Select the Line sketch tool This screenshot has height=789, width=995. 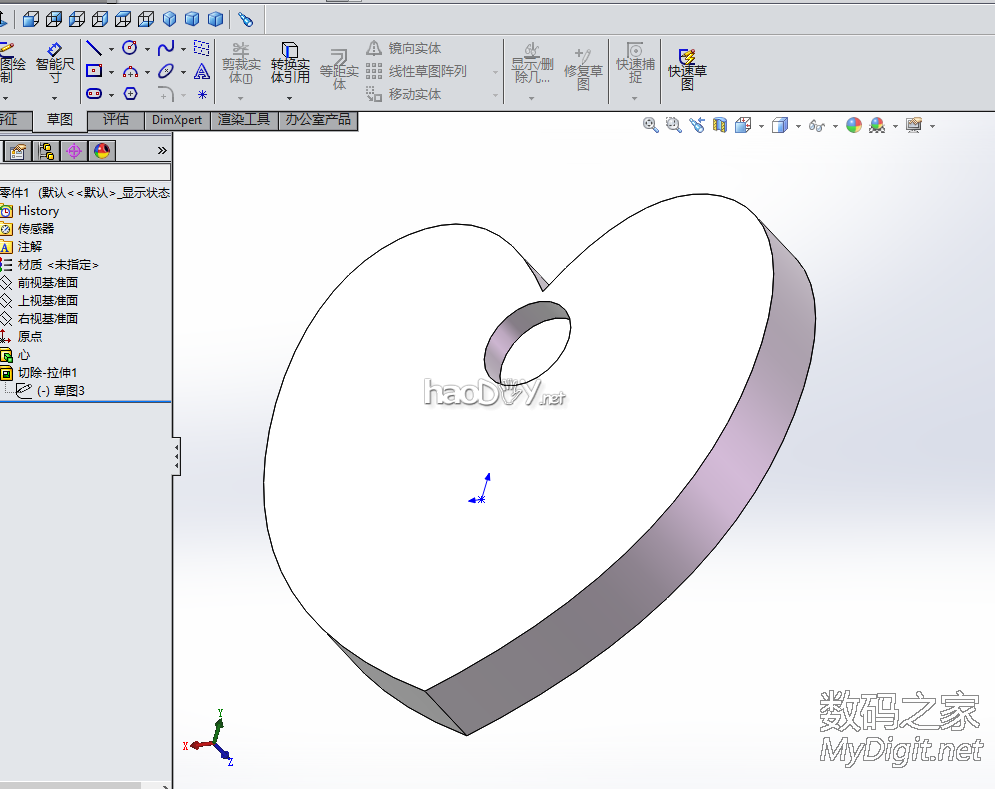(x=94, y=48)
